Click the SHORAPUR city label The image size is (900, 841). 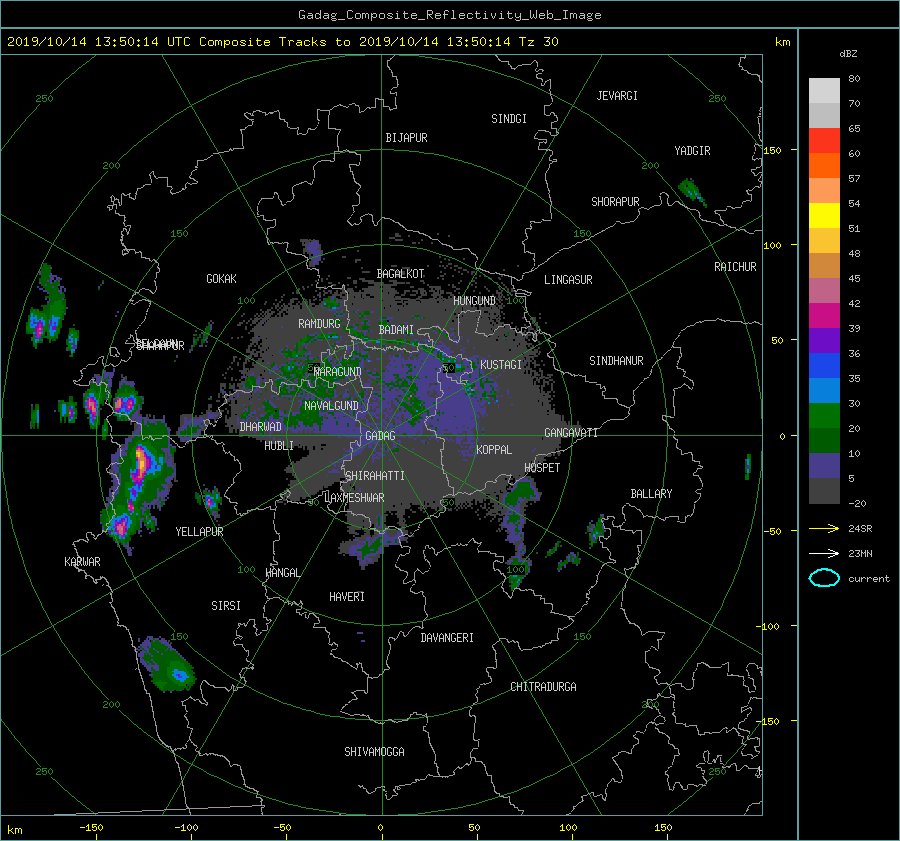(615, 202)
